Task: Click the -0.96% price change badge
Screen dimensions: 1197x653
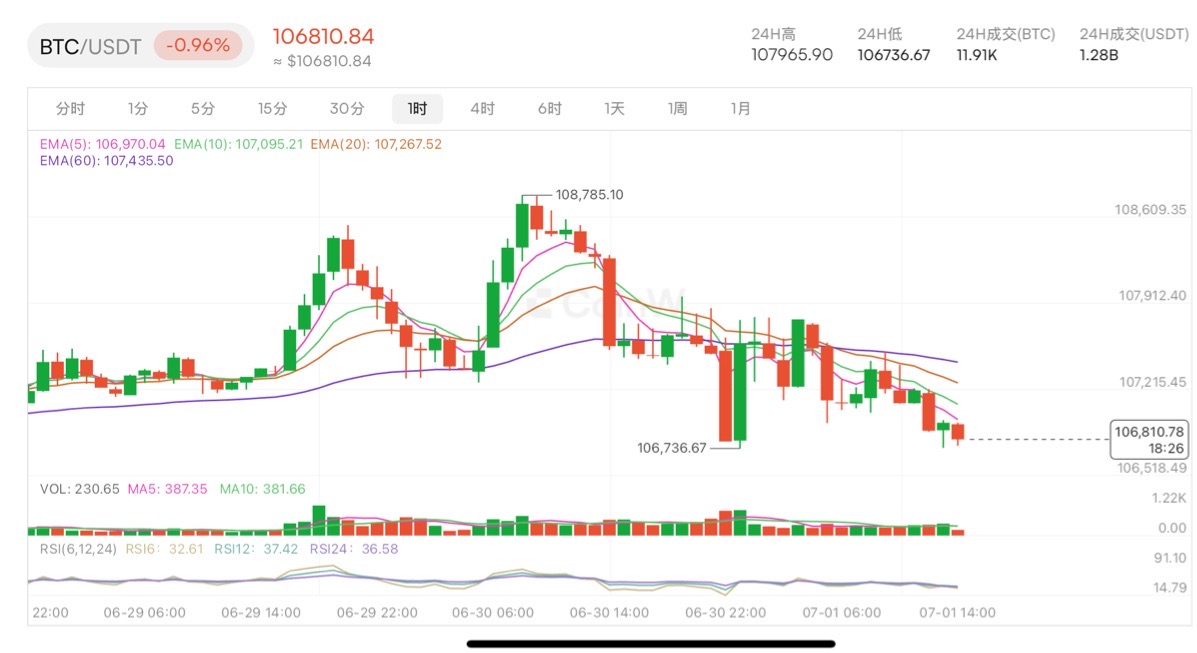Action: tap(199, 45)
